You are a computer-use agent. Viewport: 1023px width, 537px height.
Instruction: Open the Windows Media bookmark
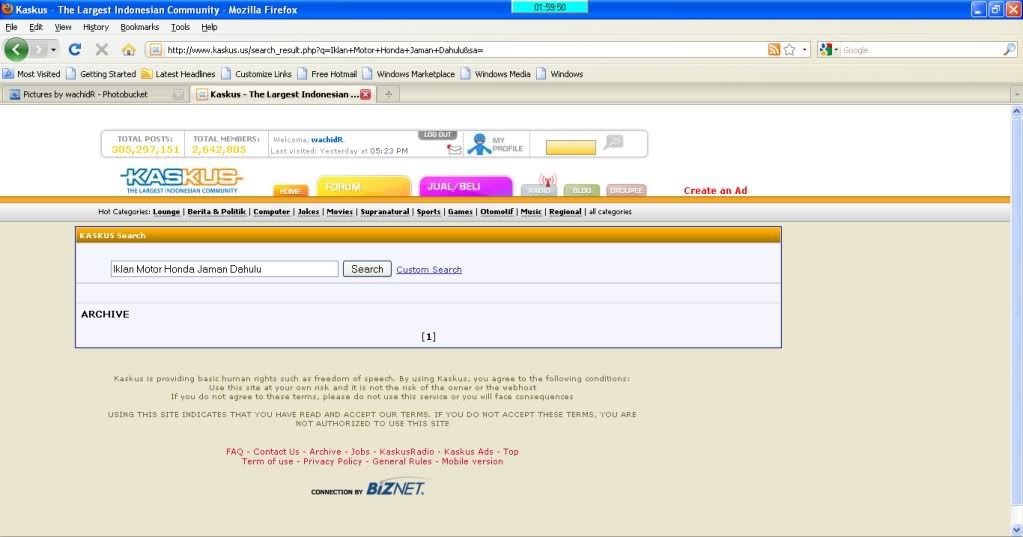[x=496, y=74]
